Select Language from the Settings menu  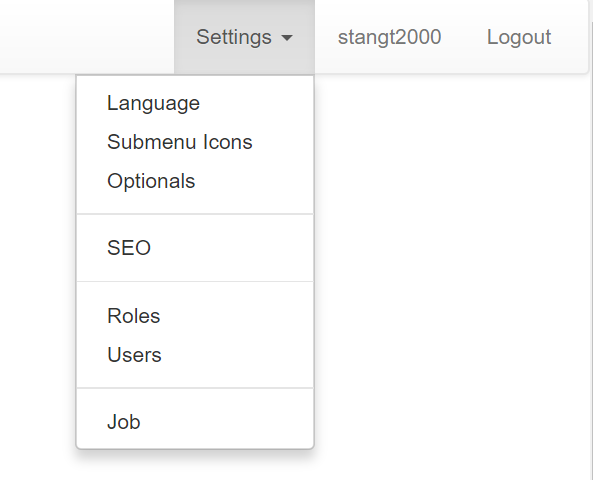[195, 103]
